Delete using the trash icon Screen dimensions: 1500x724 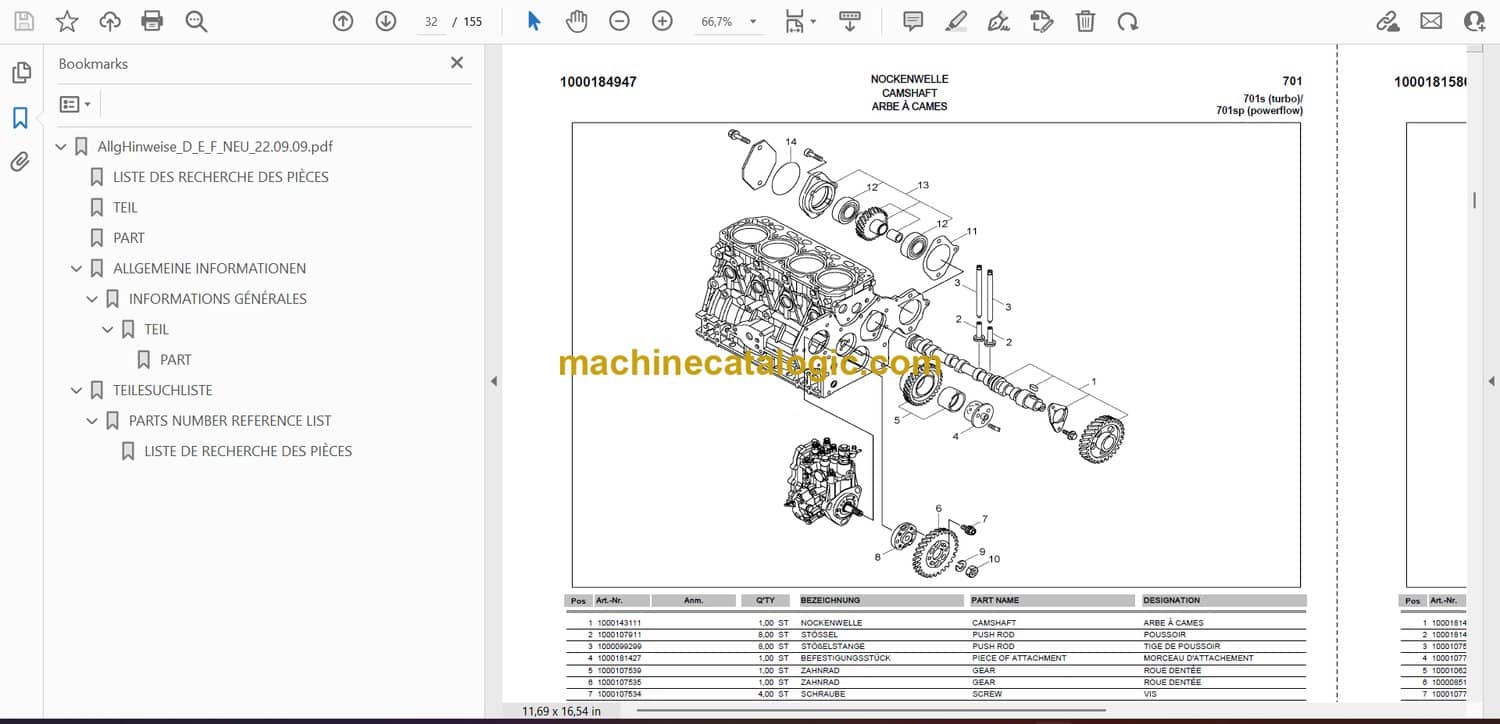tap(1085, 21)
